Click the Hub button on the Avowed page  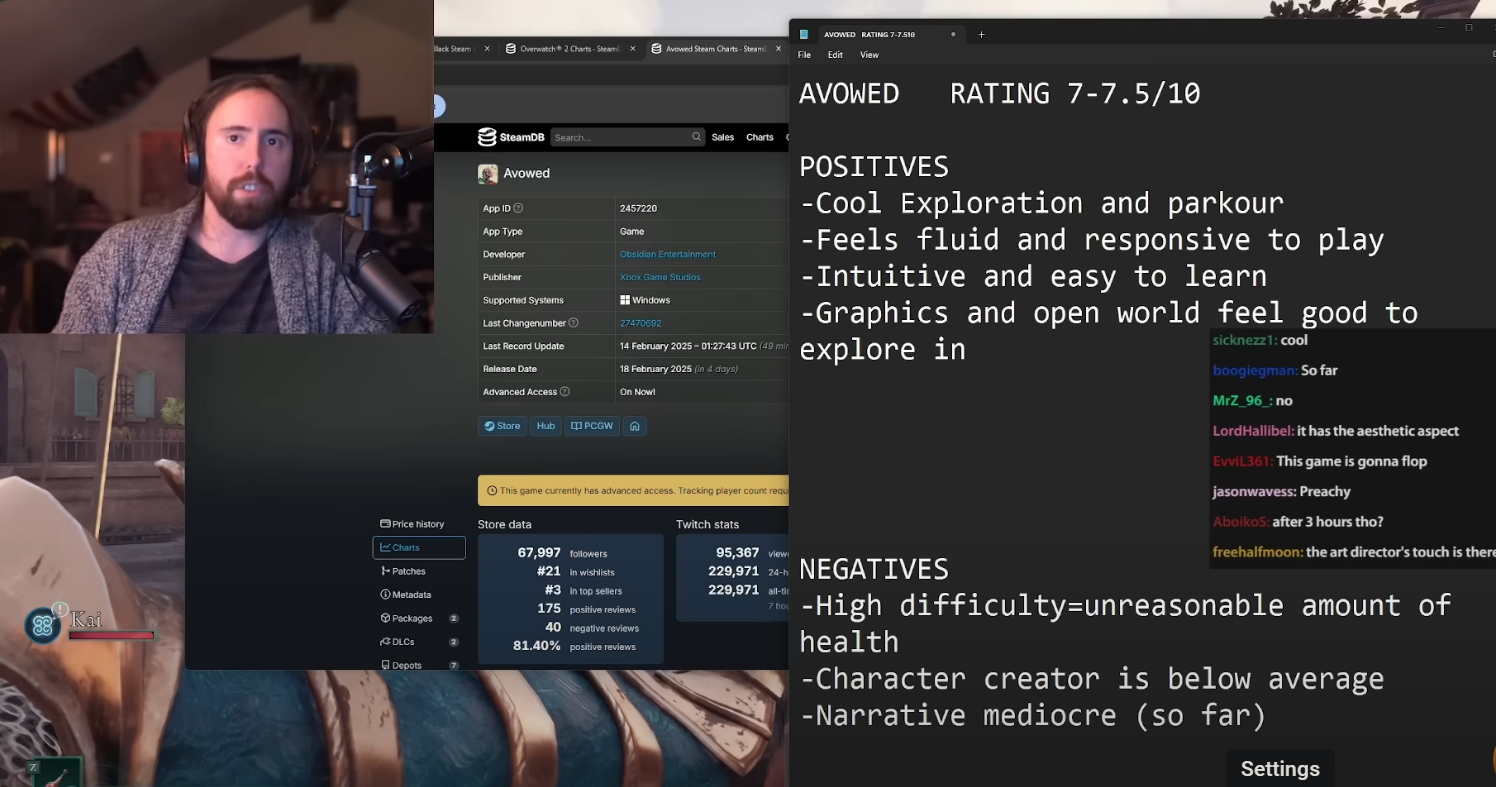[x=545, y=426]
